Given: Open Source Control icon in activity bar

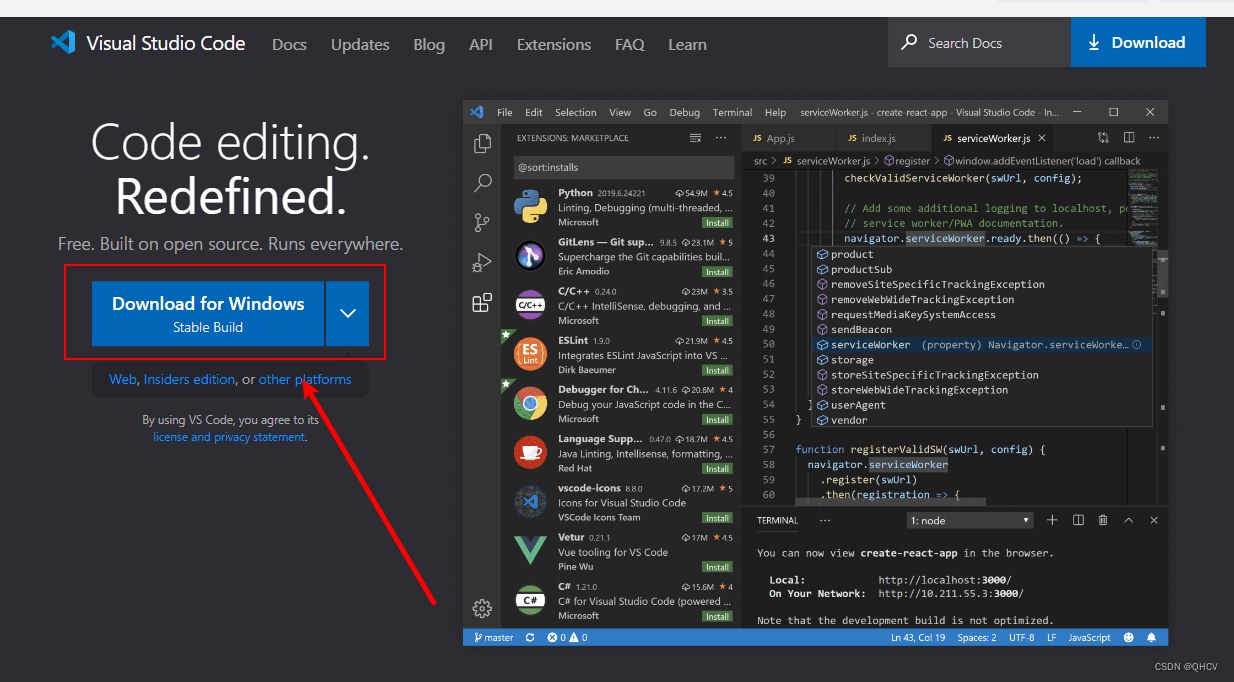Looking at the screenshot, I should [483, 222].
